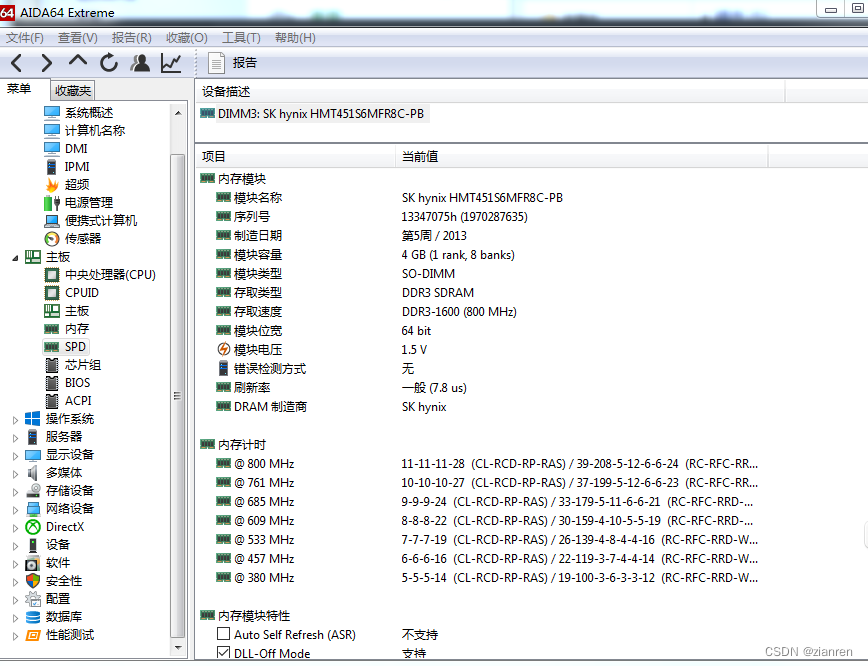Select the 序列号 row
This screenshot has width=868, height=666.
tap(482, 216)
